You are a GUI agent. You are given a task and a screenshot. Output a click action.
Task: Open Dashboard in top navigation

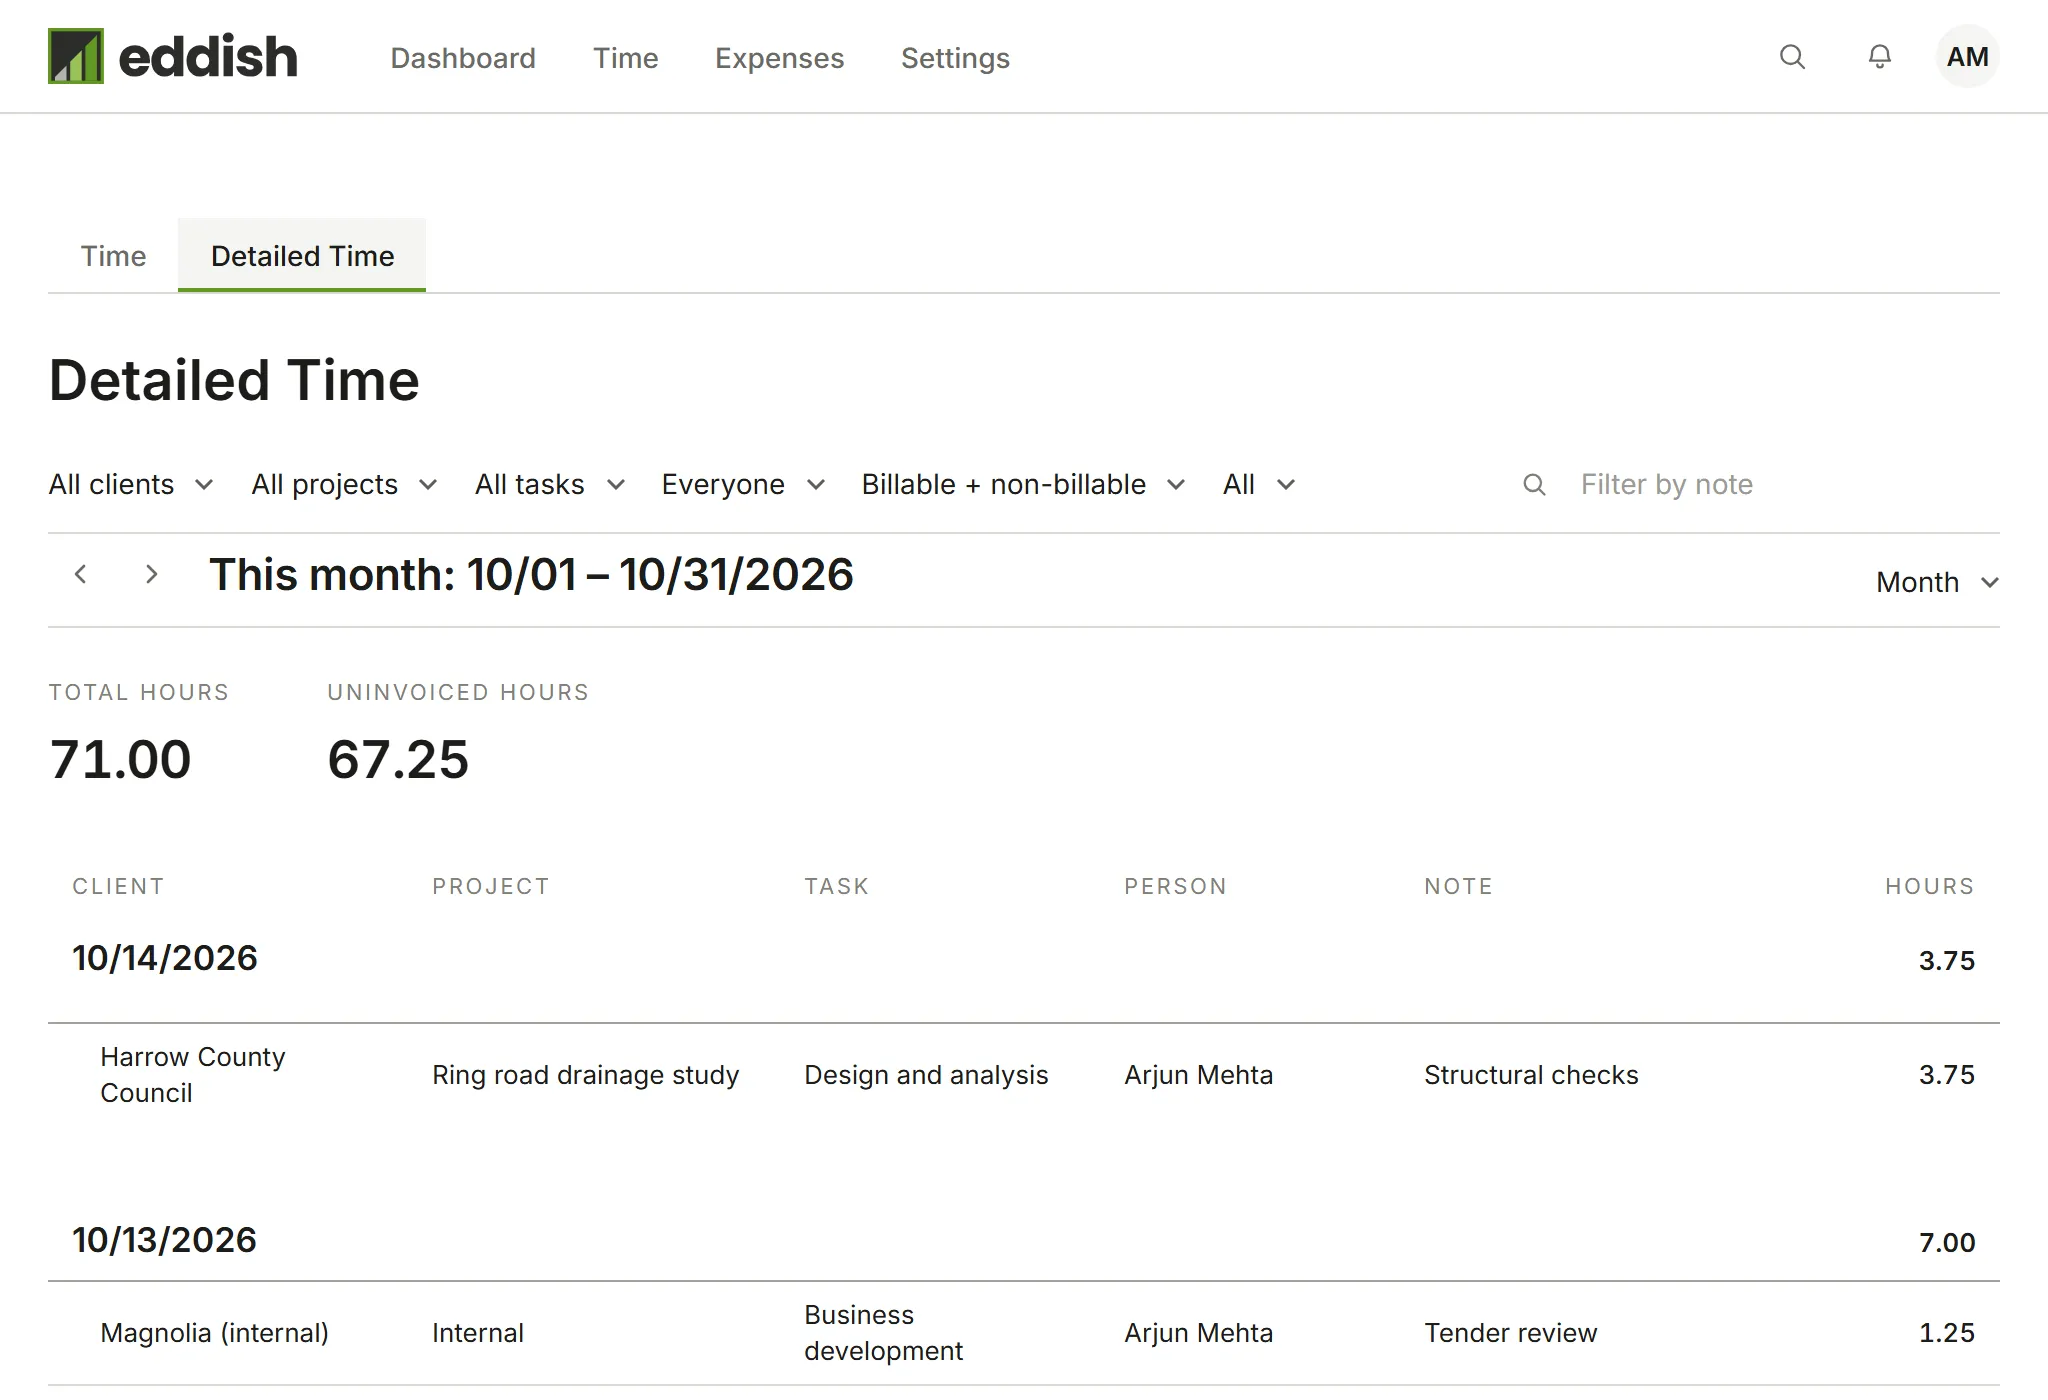click(463, 58)
